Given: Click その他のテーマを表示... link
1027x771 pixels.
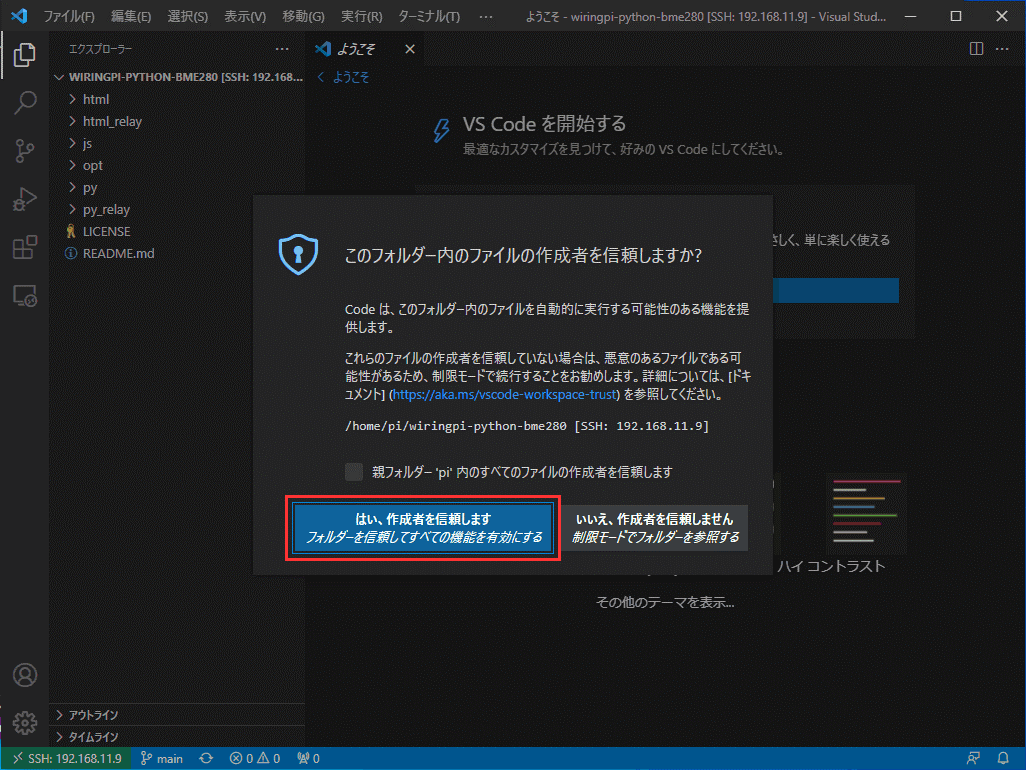Looking at the screenshot, I should (x=665, y=602).
